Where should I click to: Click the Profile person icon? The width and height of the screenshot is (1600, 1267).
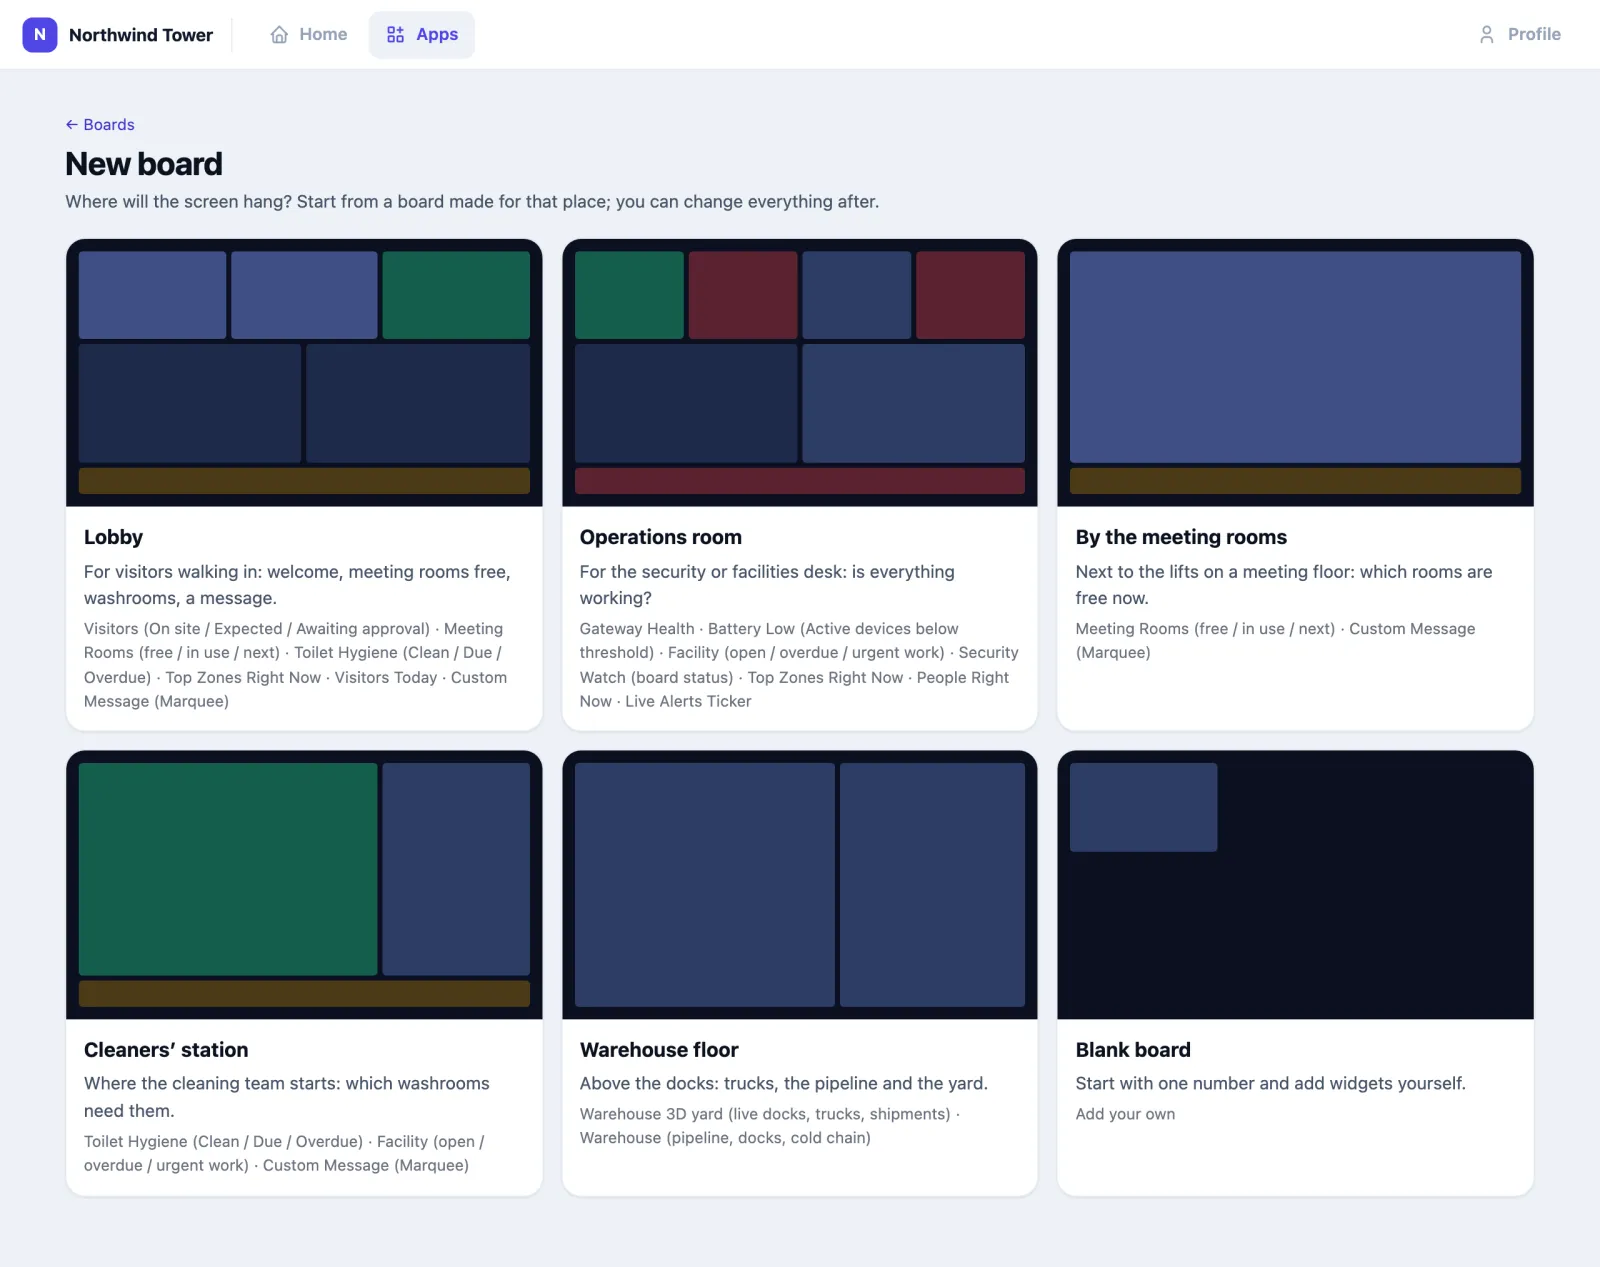[x=1487, y=35]
